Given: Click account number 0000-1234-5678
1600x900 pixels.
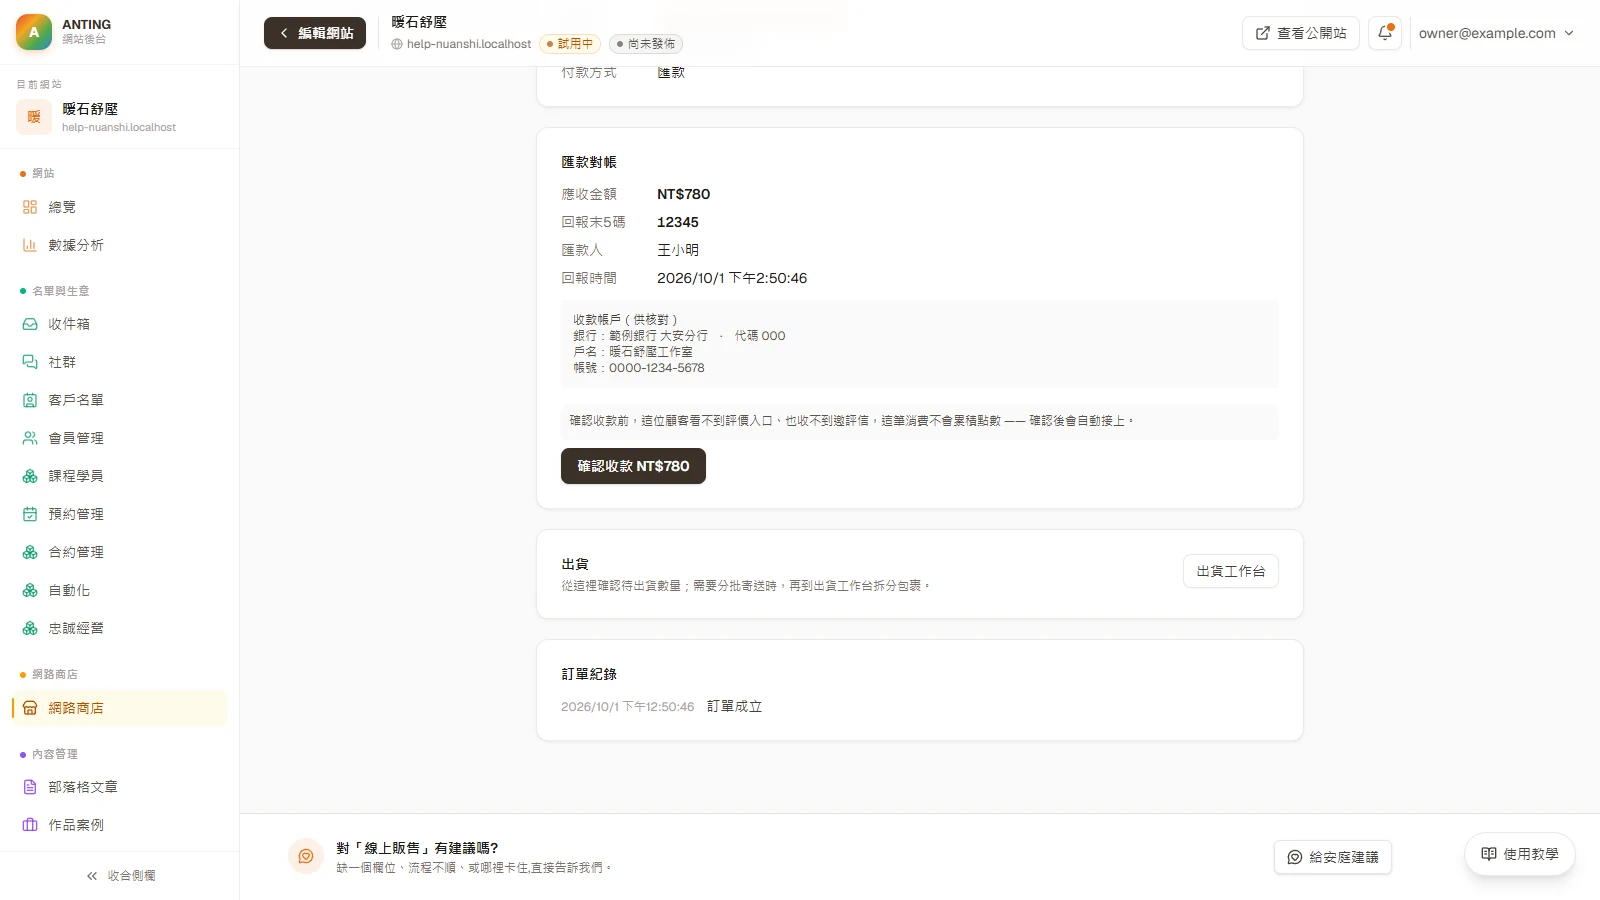Looking at the screenshot, I should 657,368.
